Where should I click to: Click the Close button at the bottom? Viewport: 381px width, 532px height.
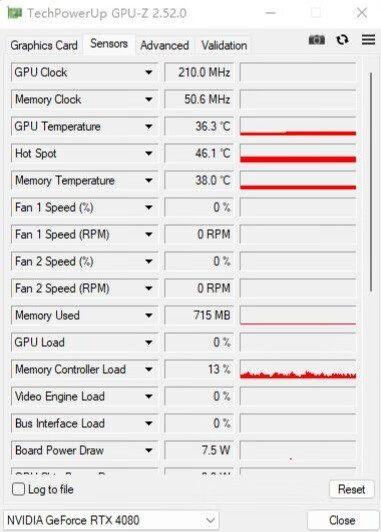tap(342, 520)
